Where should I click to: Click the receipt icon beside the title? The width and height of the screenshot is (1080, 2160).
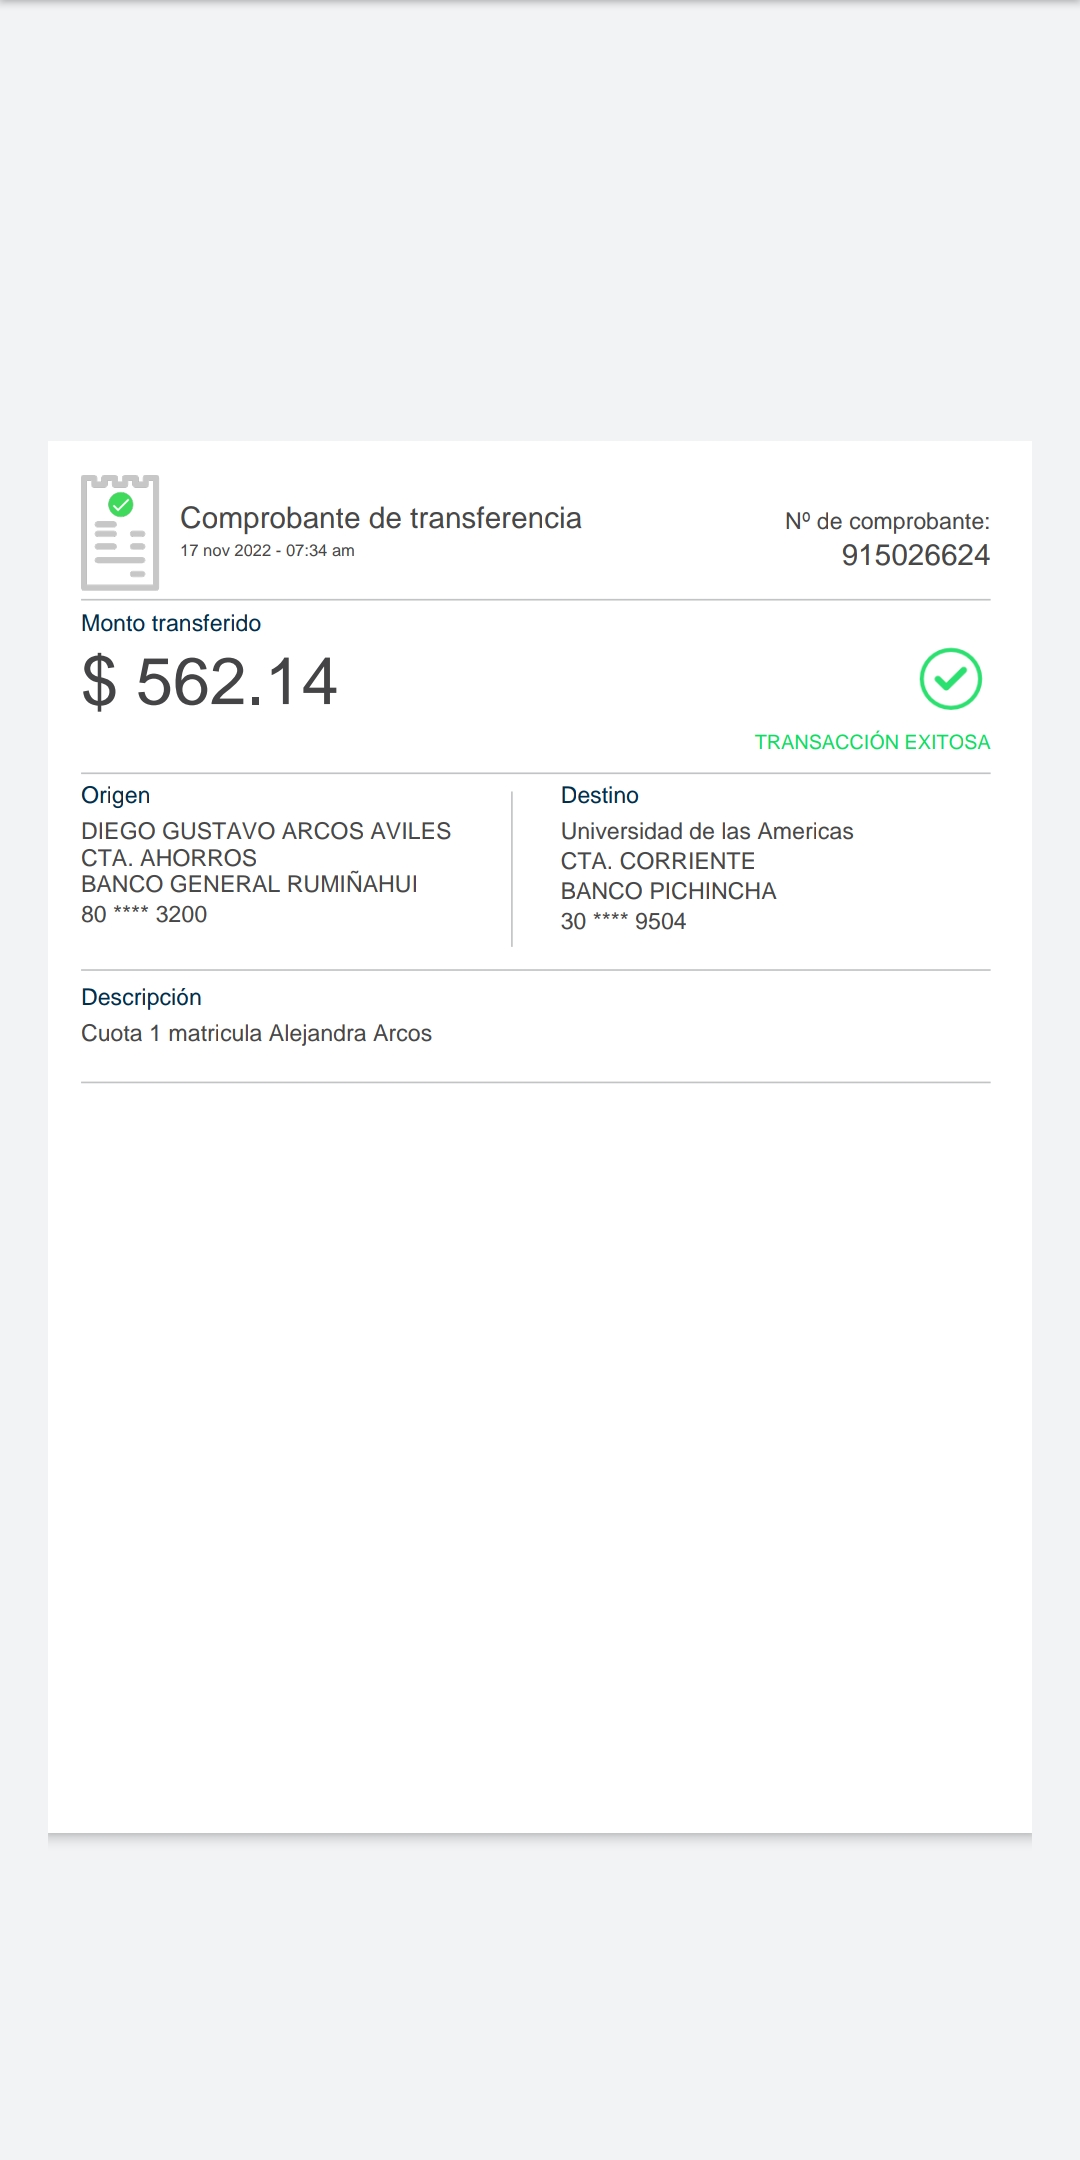[x=120, y=532]
